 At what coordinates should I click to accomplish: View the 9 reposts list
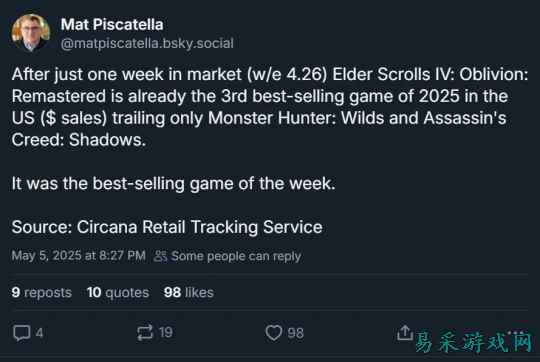[41, 292]
